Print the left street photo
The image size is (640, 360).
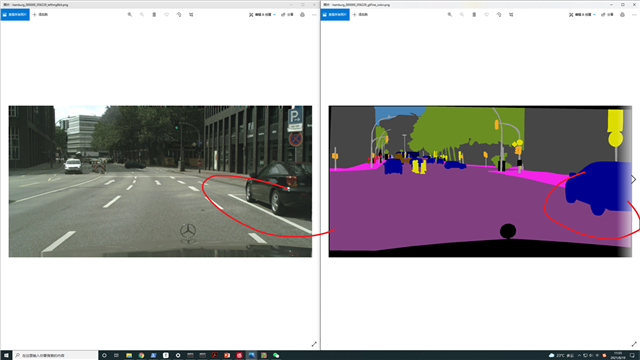click(x=302, y=15)
